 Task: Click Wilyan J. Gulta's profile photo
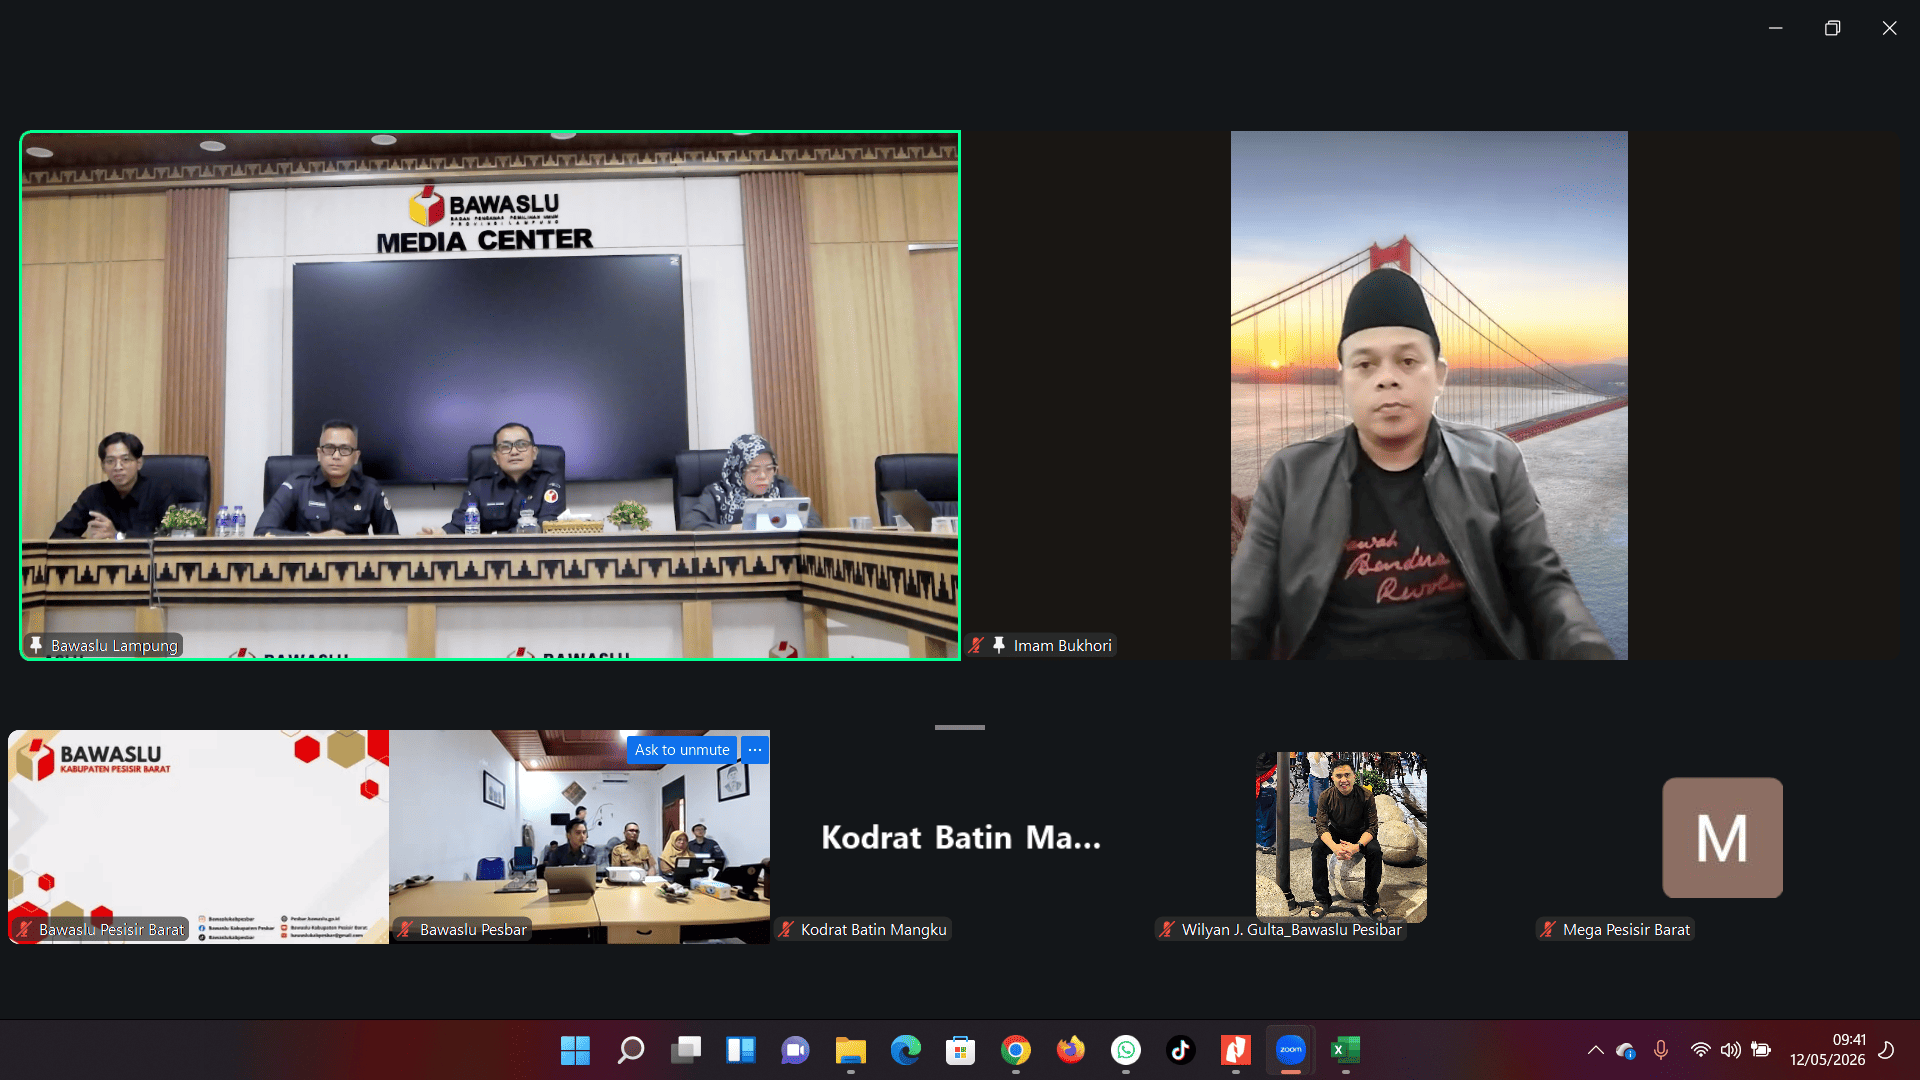point(1341,837)
